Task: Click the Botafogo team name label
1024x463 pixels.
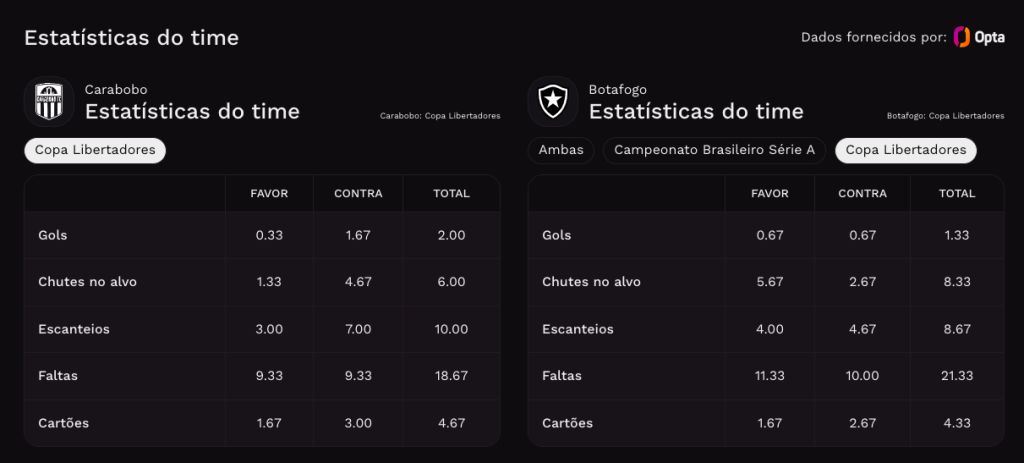Action: tap(617, 89)
